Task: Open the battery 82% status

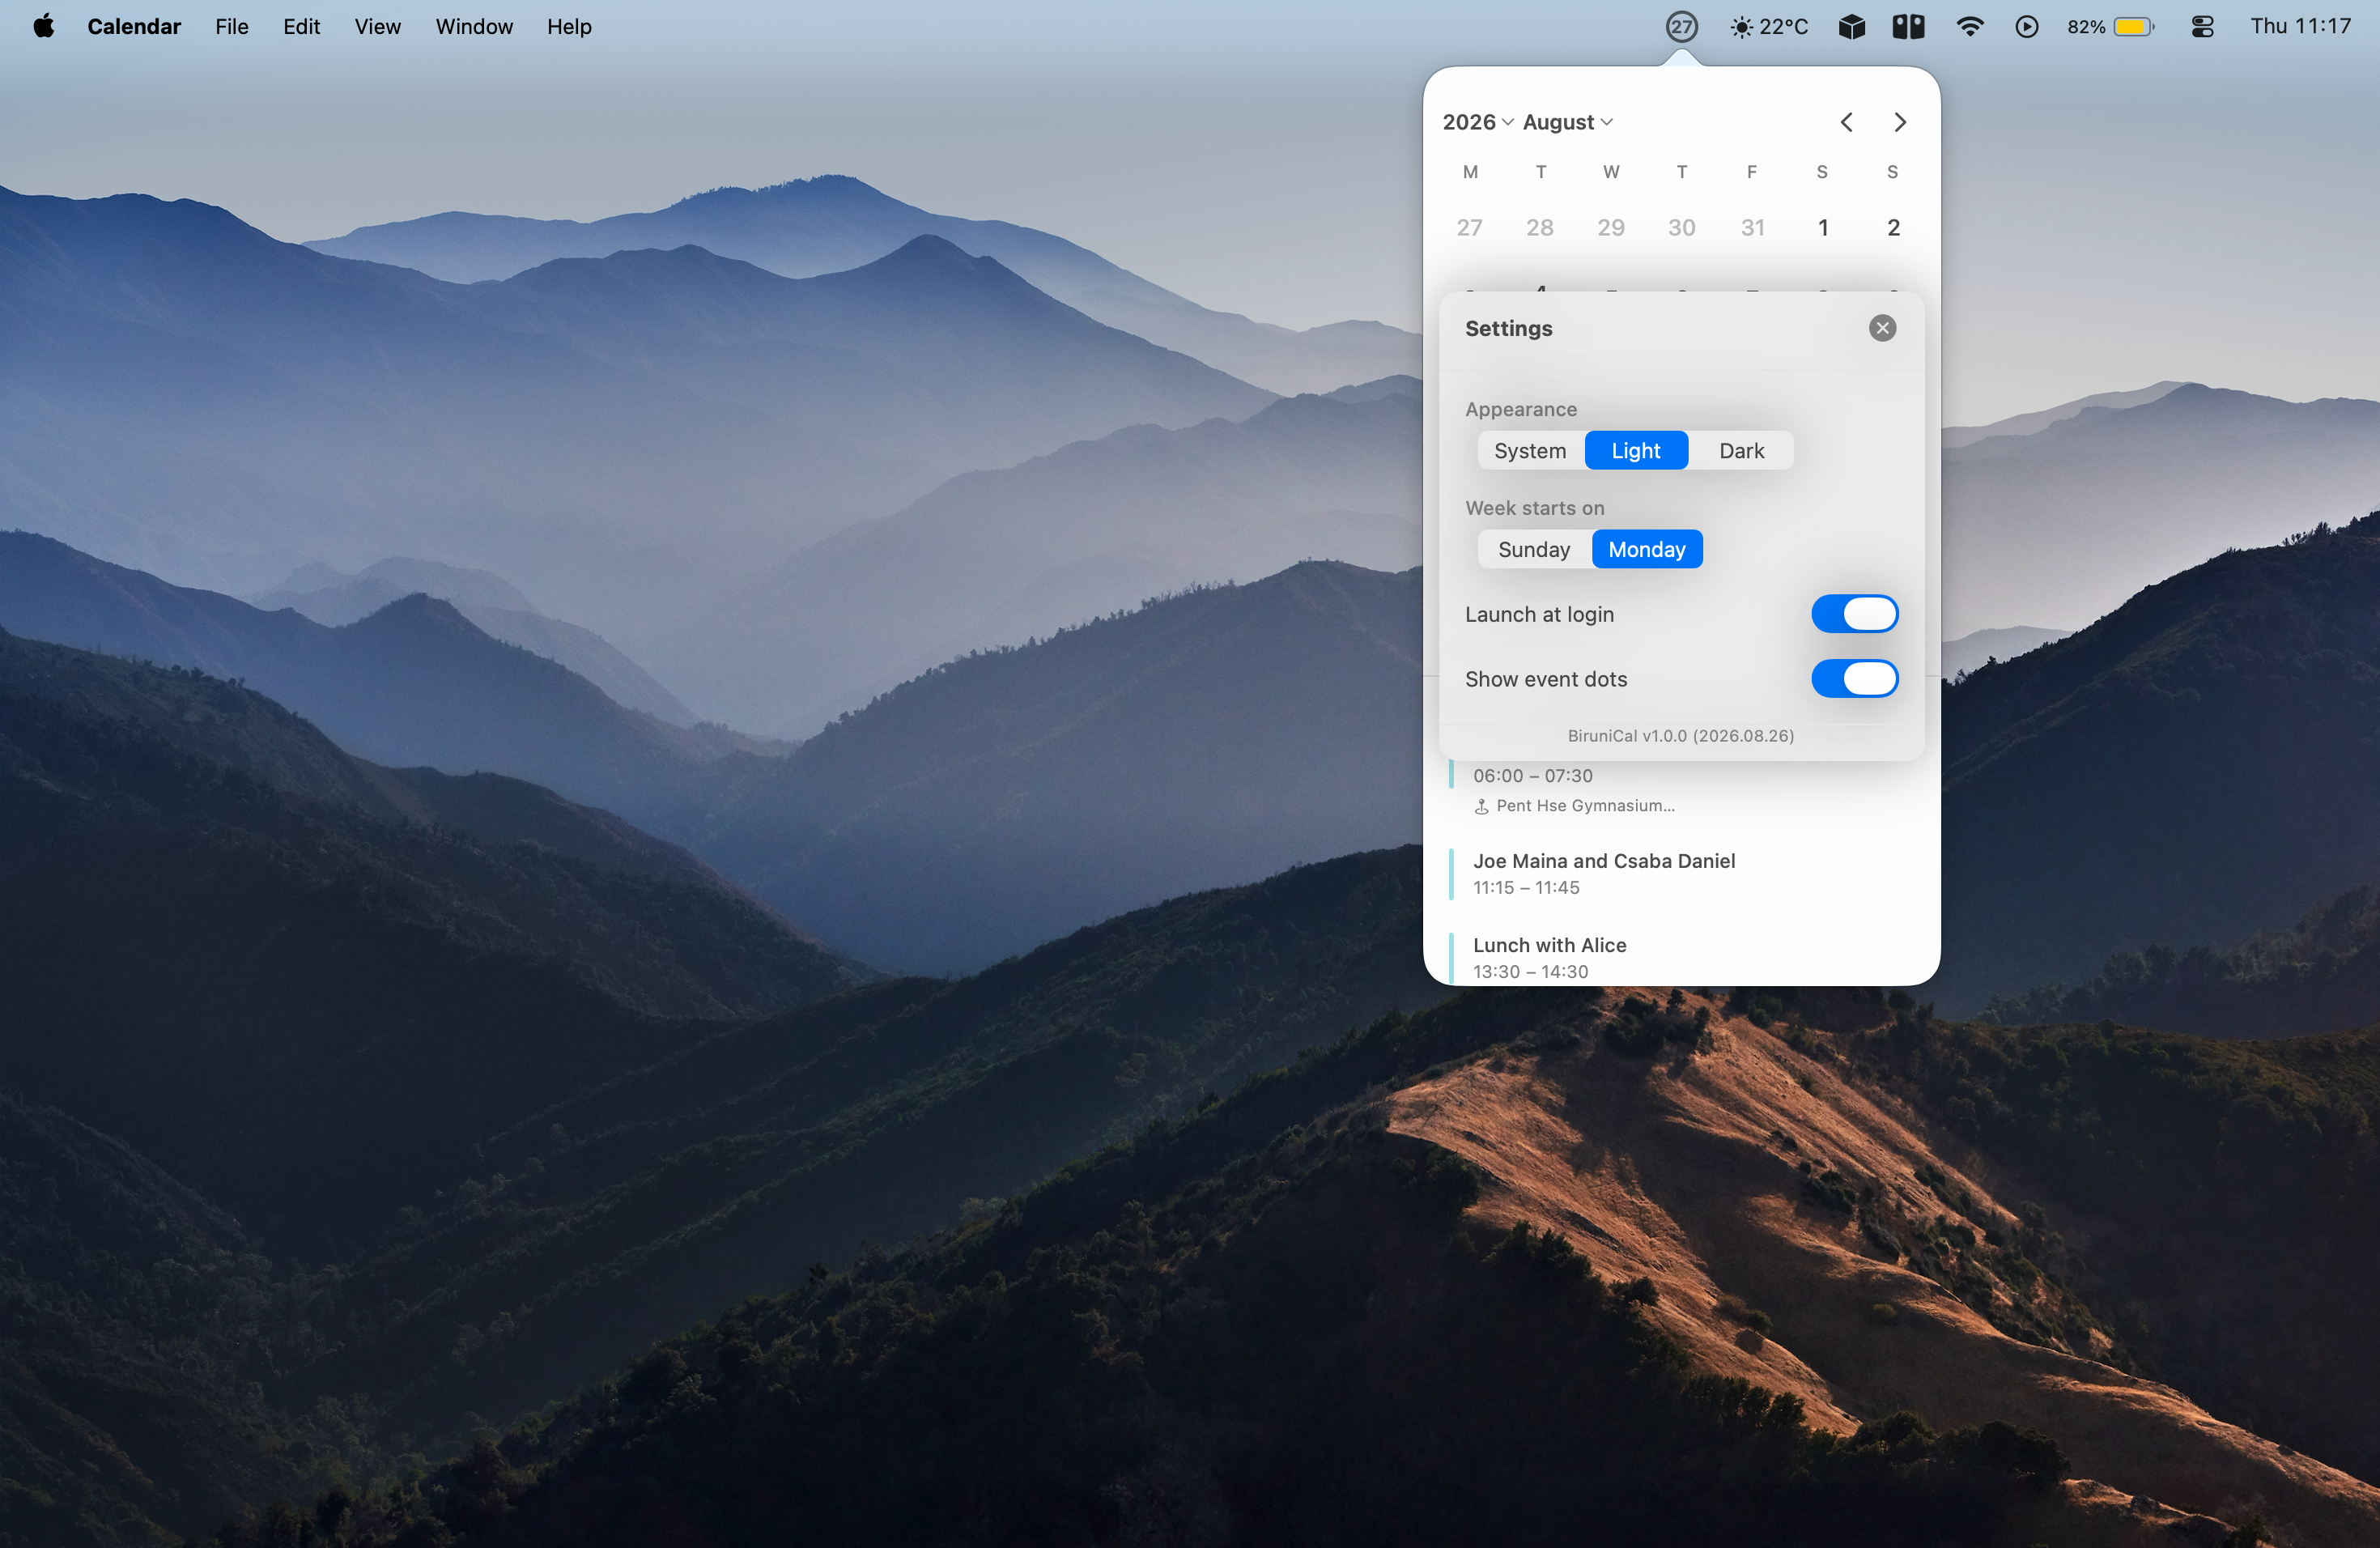Action: tap(2110, 27)
